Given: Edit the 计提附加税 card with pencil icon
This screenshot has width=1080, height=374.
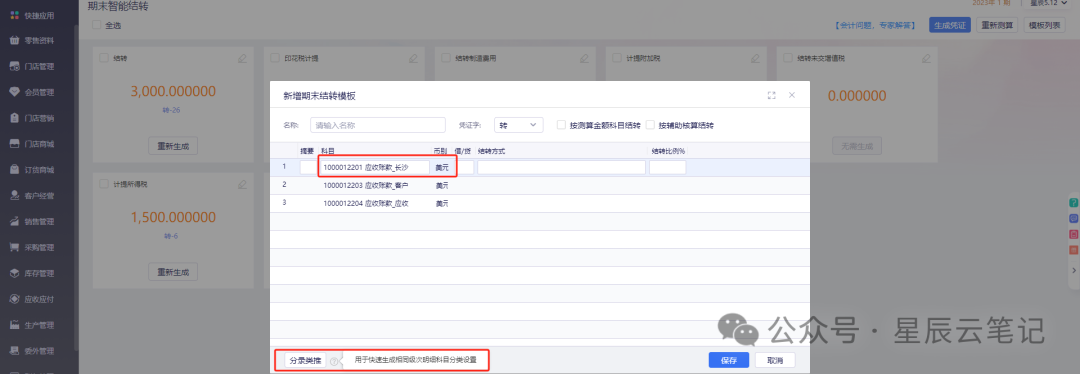Looking at the screenshot, I should tap(755, 59).
